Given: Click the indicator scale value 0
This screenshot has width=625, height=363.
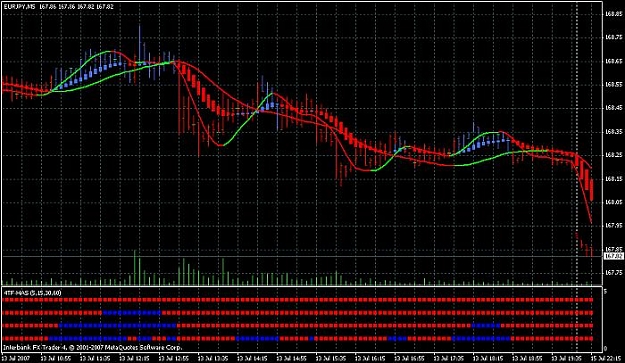Looking at the screenshot, I should click(605, 349).
